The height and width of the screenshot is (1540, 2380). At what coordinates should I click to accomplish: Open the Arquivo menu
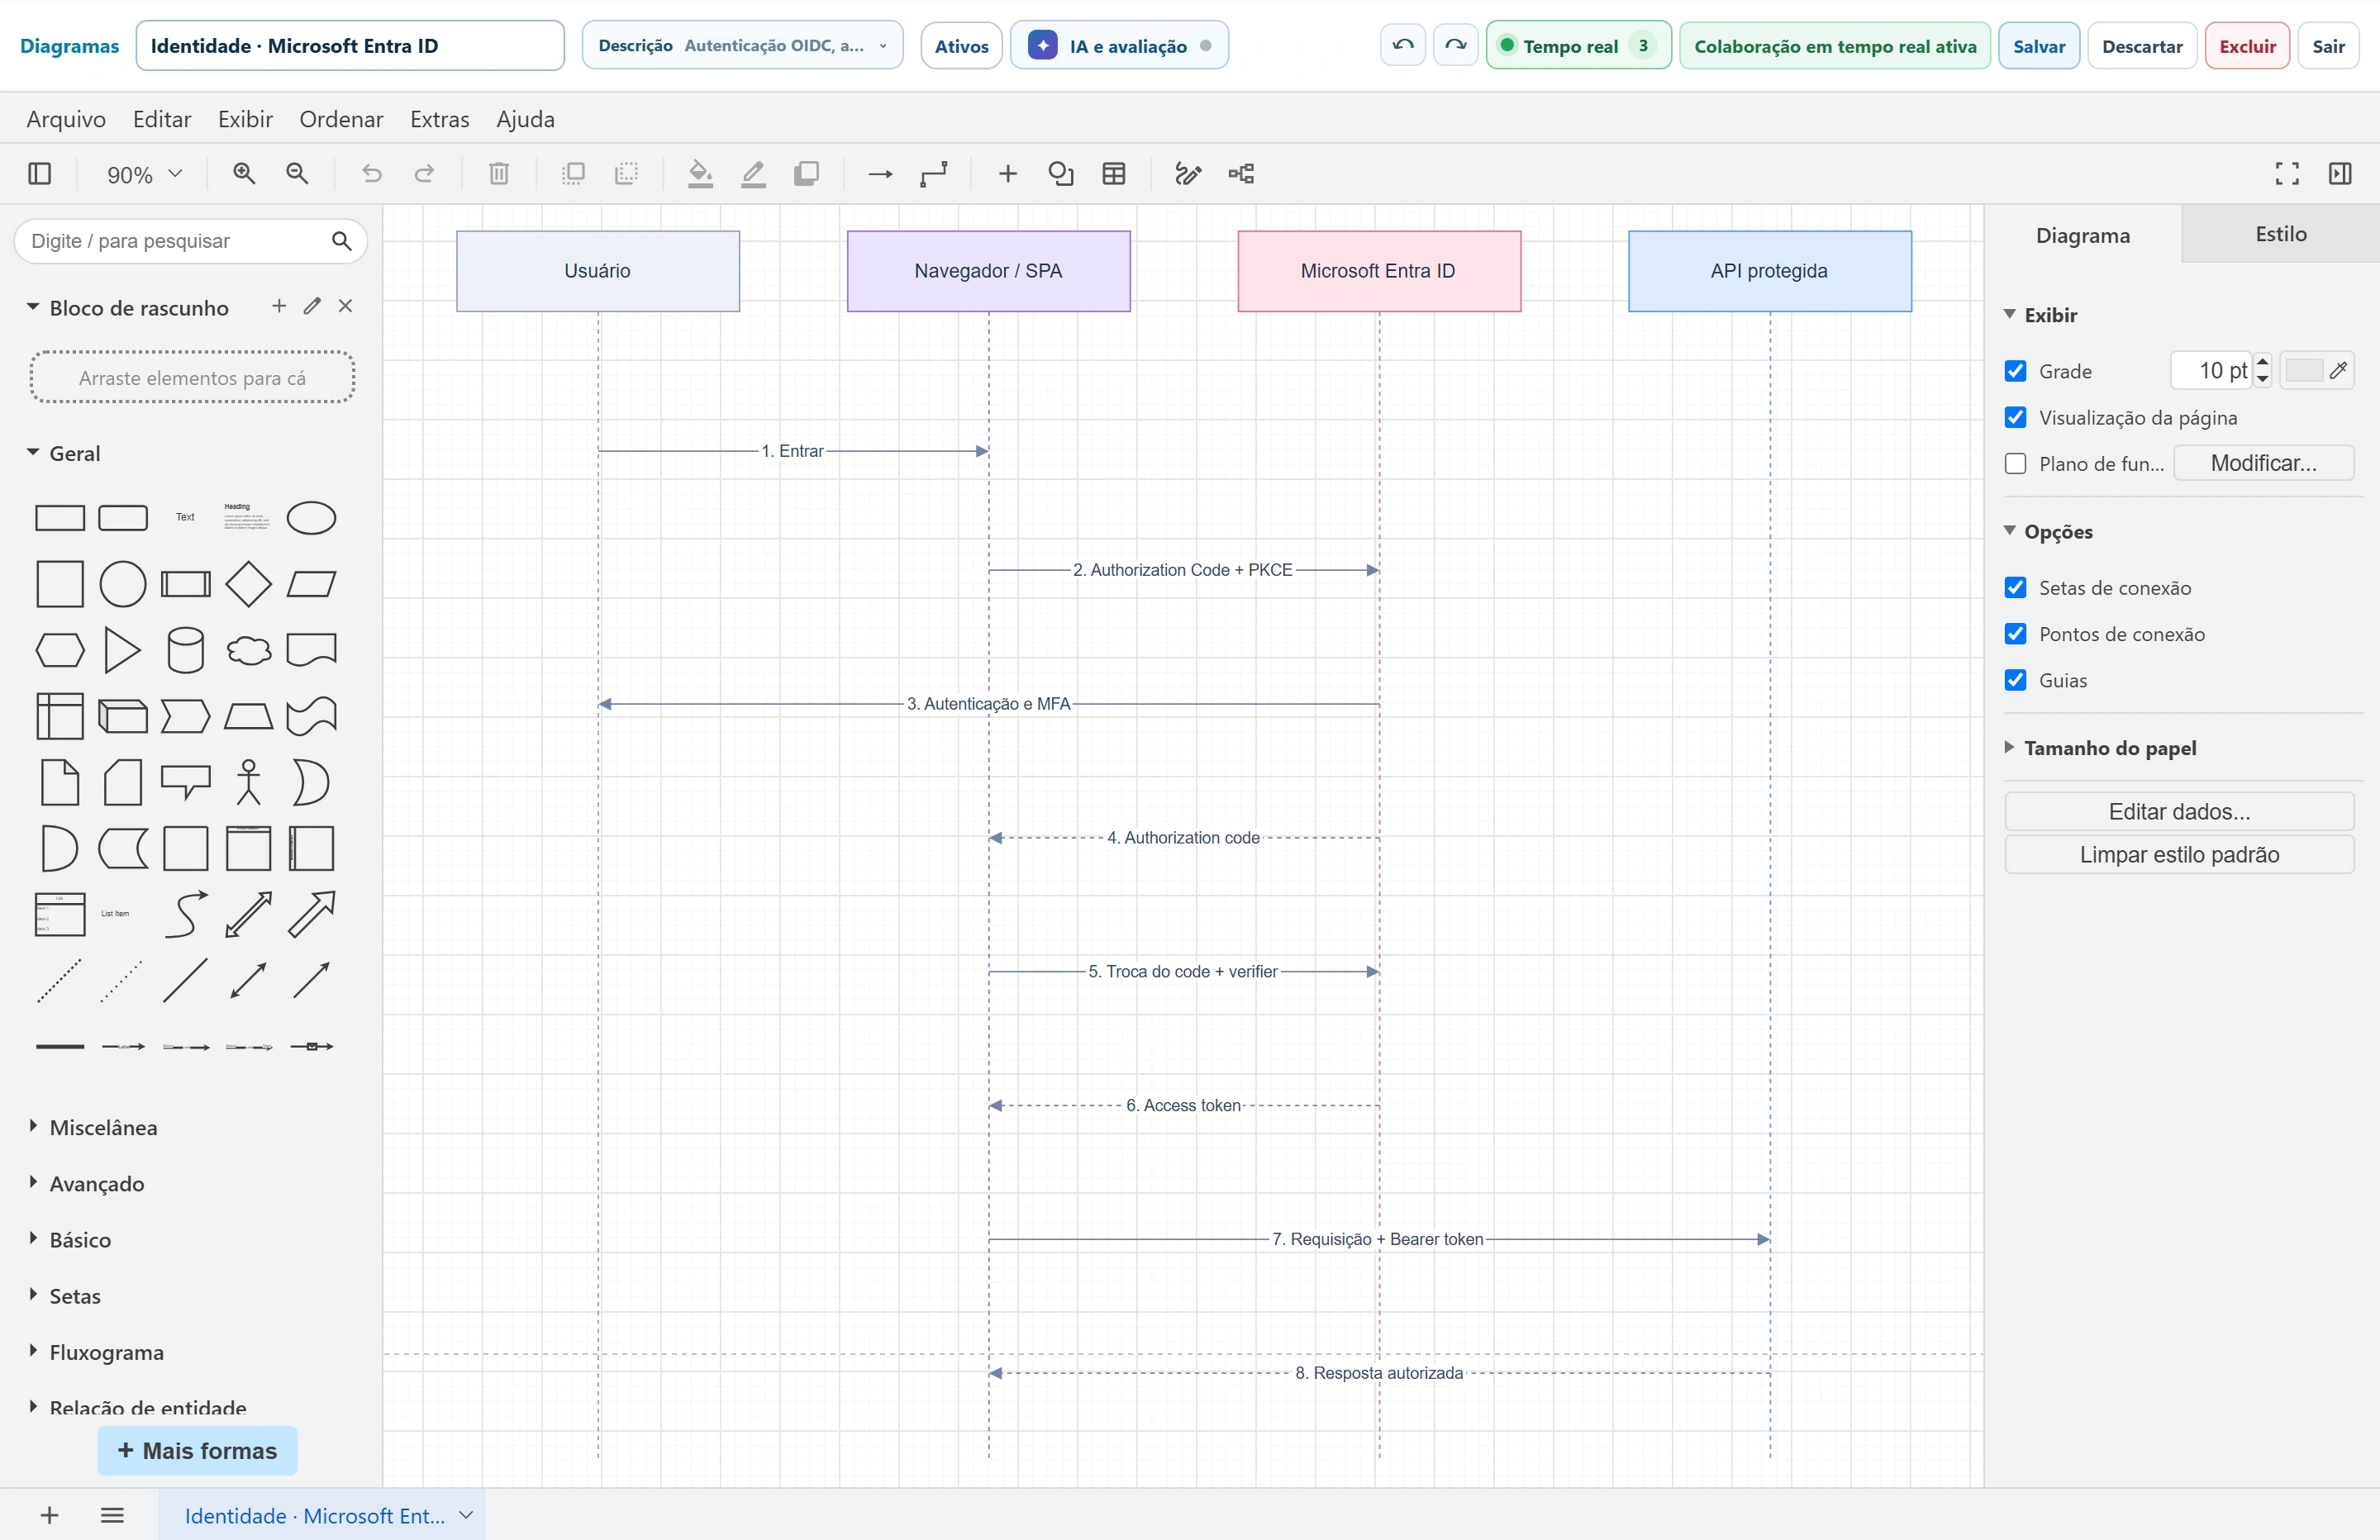pos(66,119)
